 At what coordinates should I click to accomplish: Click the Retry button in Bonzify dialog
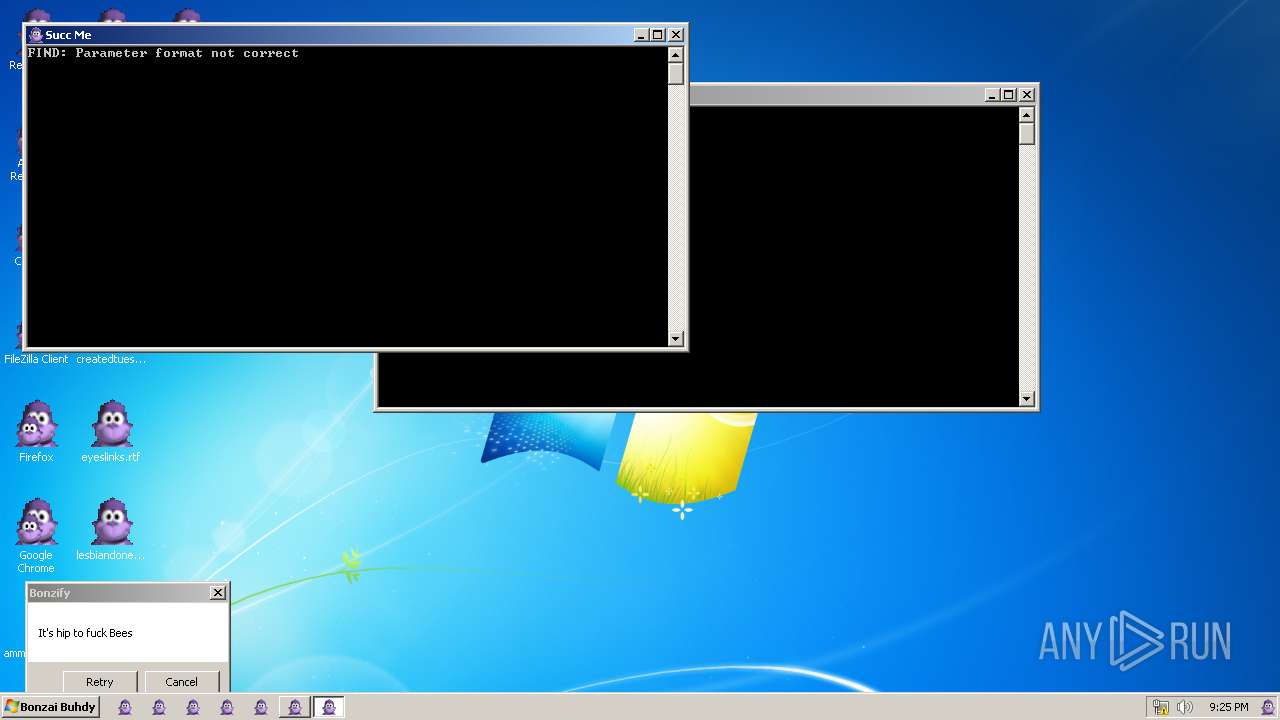(x=100, y=682)
